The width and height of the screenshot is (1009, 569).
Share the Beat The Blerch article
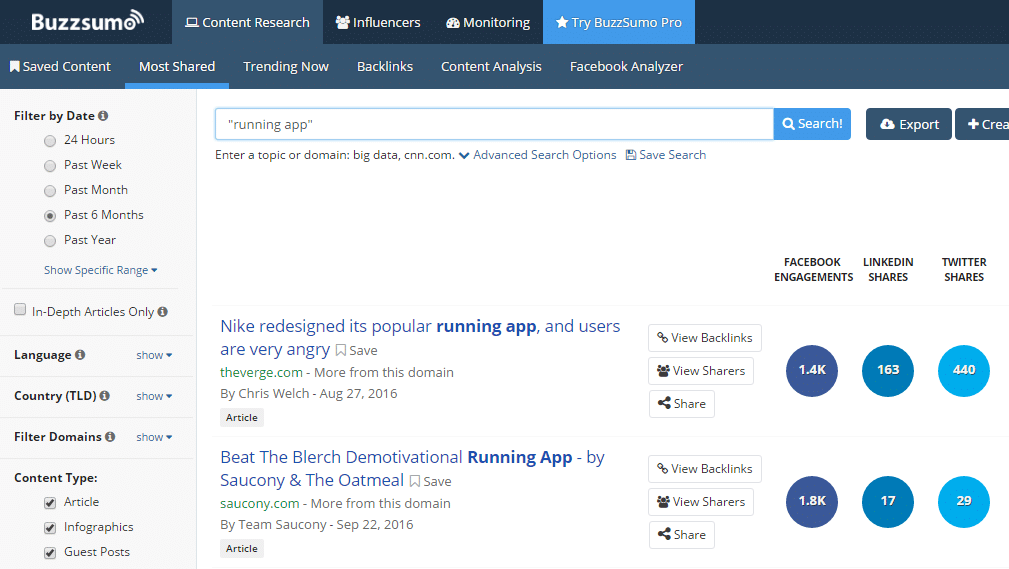click(x=681, y=534)
